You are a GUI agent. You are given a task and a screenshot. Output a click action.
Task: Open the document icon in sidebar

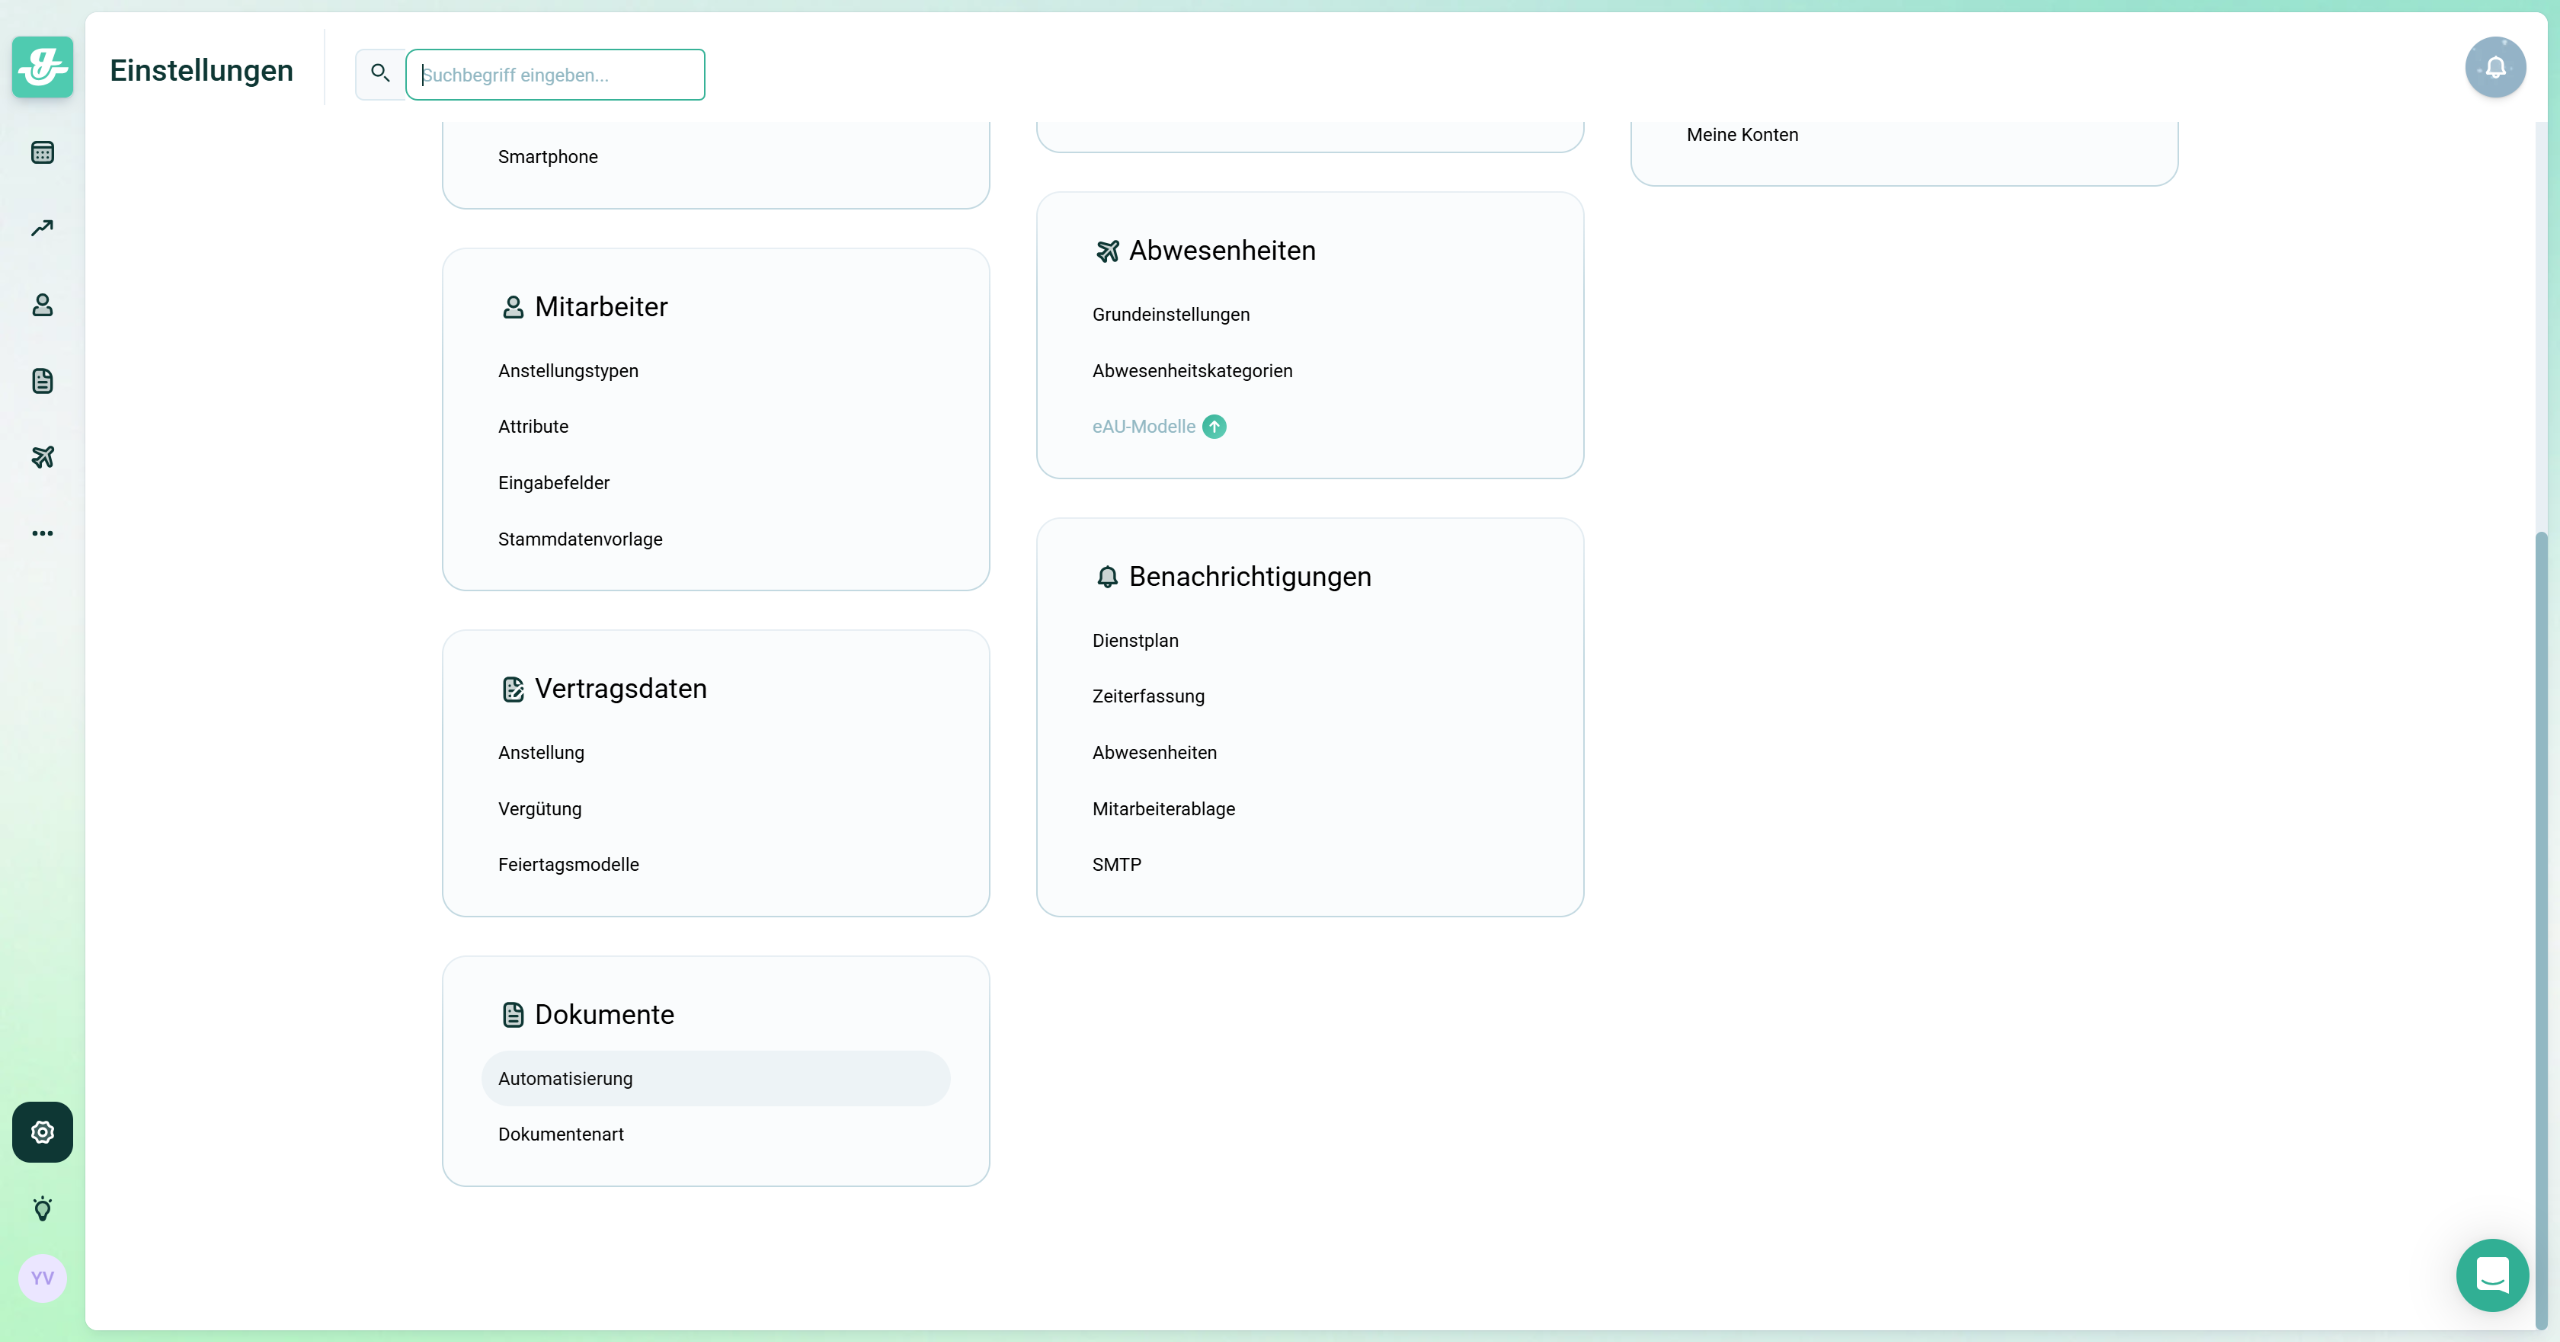[x=42, y=381]
